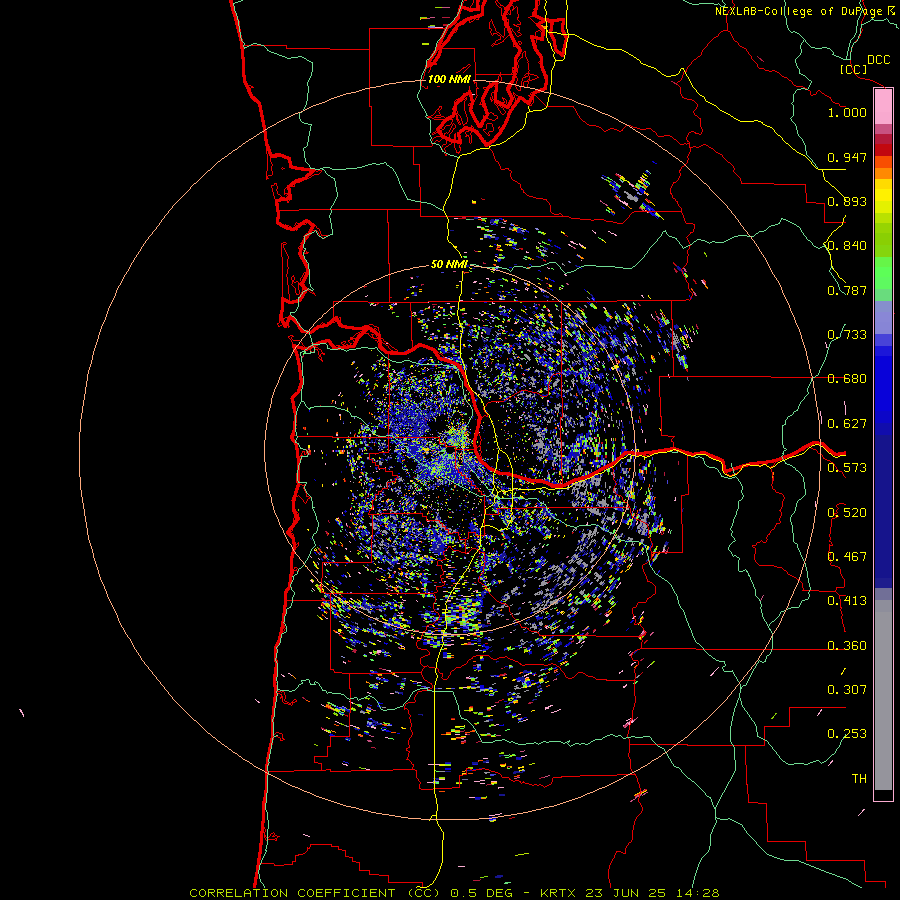The height and width of the screenshot is (900, 900).
Task: Select the 0.520 legend value
Action: click(847, 513)
